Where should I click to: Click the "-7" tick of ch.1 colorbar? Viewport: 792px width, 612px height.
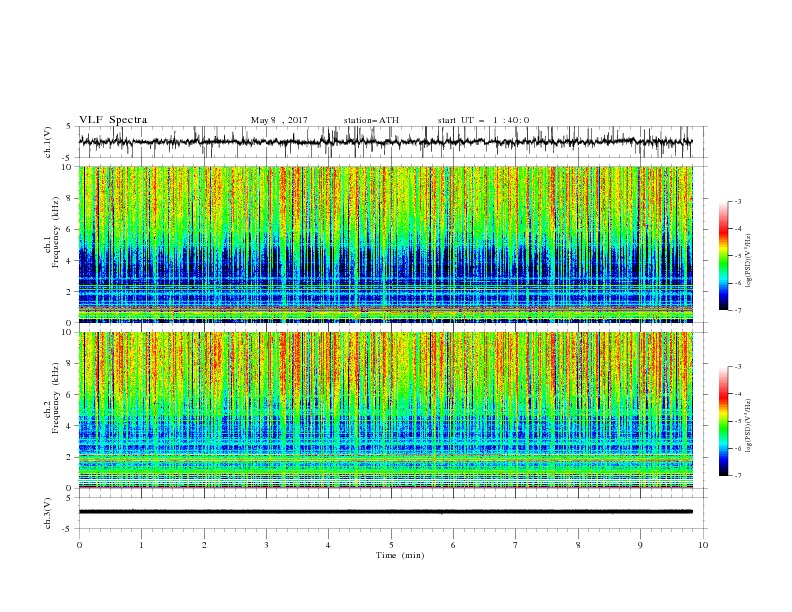pyautogui.click(x=737, y=310)
